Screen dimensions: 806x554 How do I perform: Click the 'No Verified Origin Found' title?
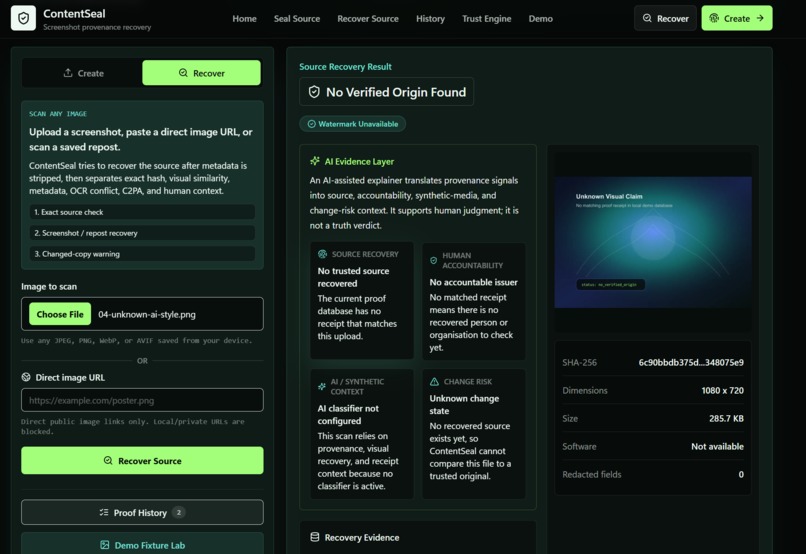click(x=396, y=92)
